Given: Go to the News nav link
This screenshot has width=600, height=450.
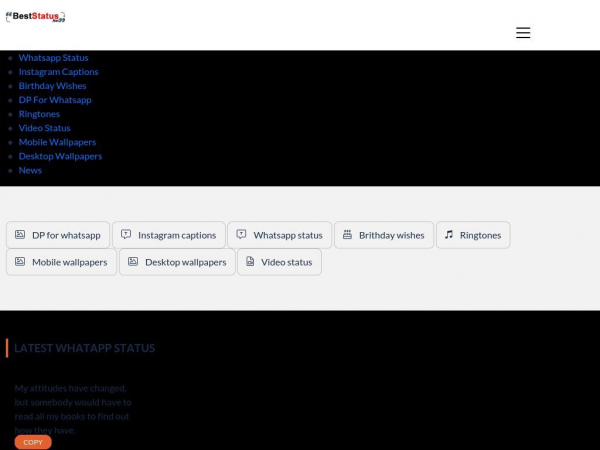Looking at the screenshot, I should tap(30, 170).
